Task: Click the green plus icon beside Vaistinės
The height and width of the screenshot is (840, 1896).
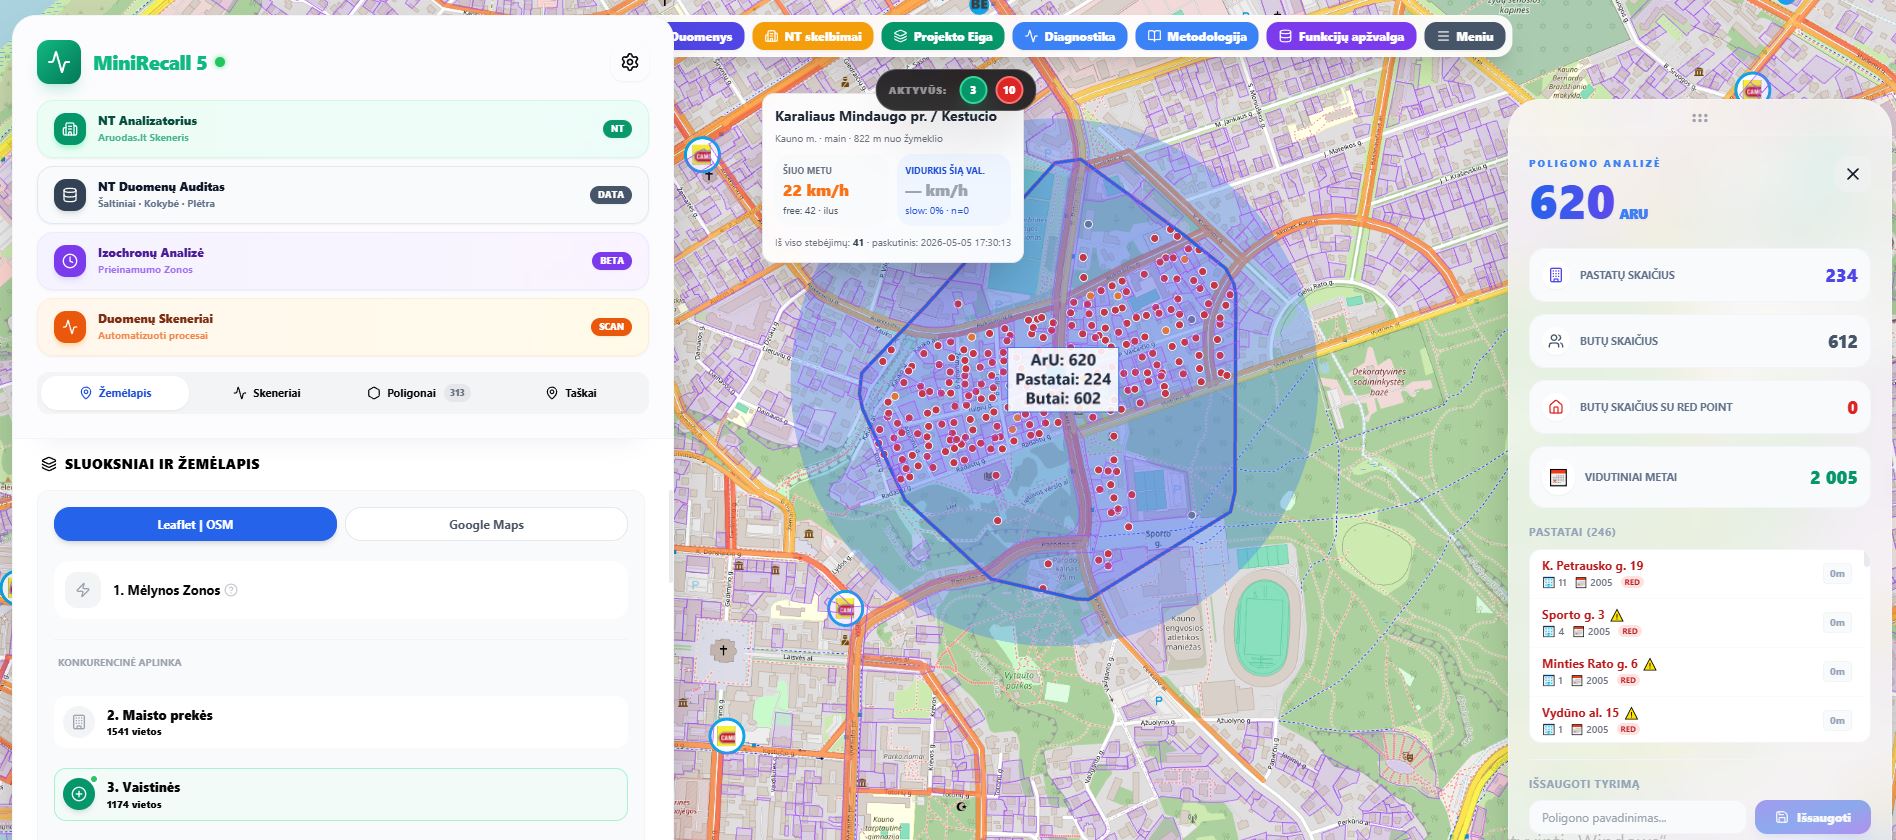Action: [x=79, y=794]
